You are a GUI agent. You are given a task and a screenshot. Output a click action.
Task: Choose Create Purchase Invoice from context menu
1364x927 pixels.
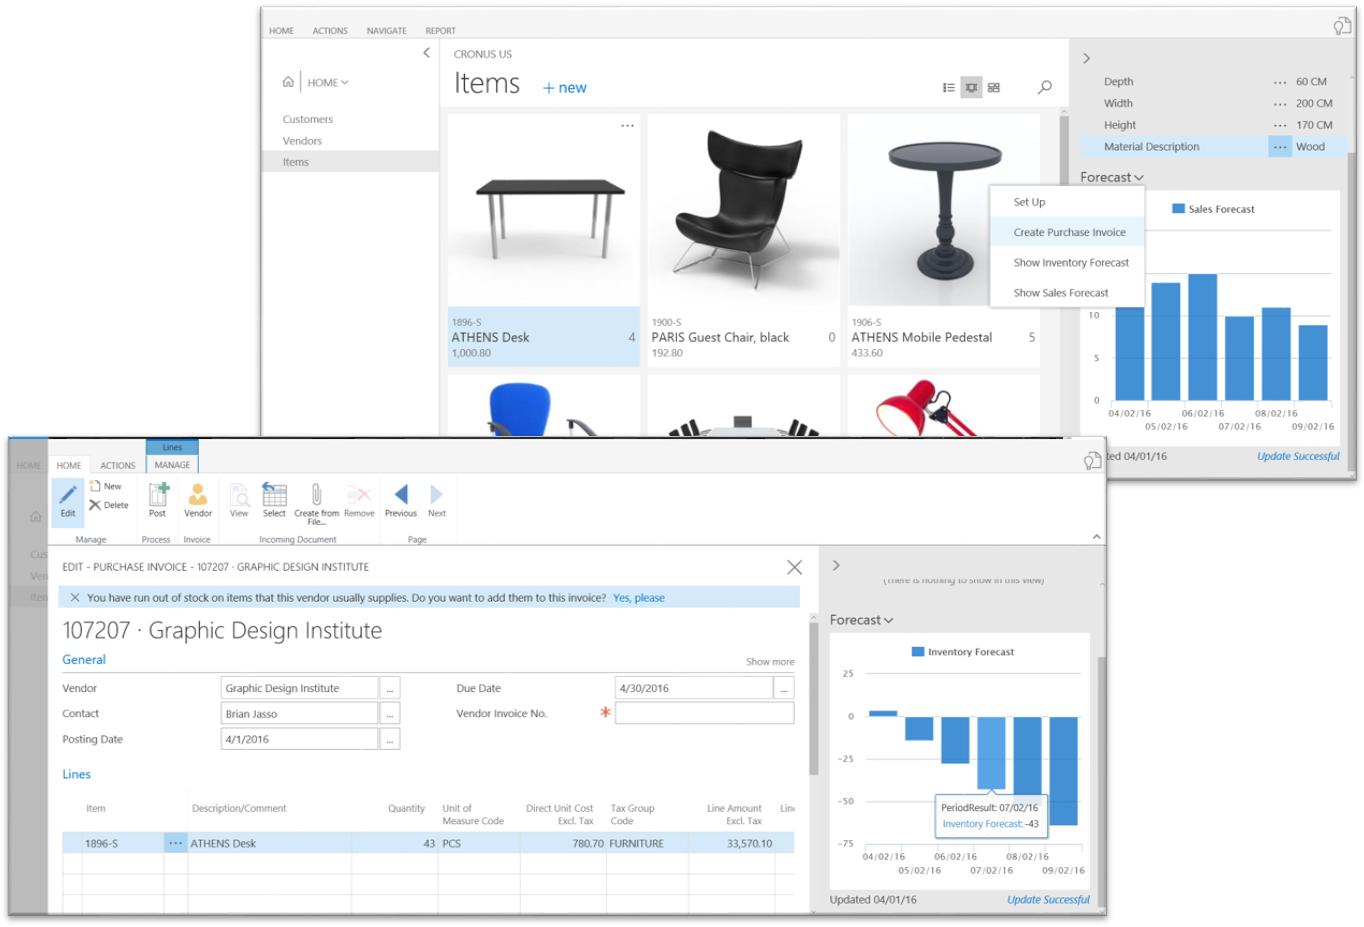[1066, 231]
